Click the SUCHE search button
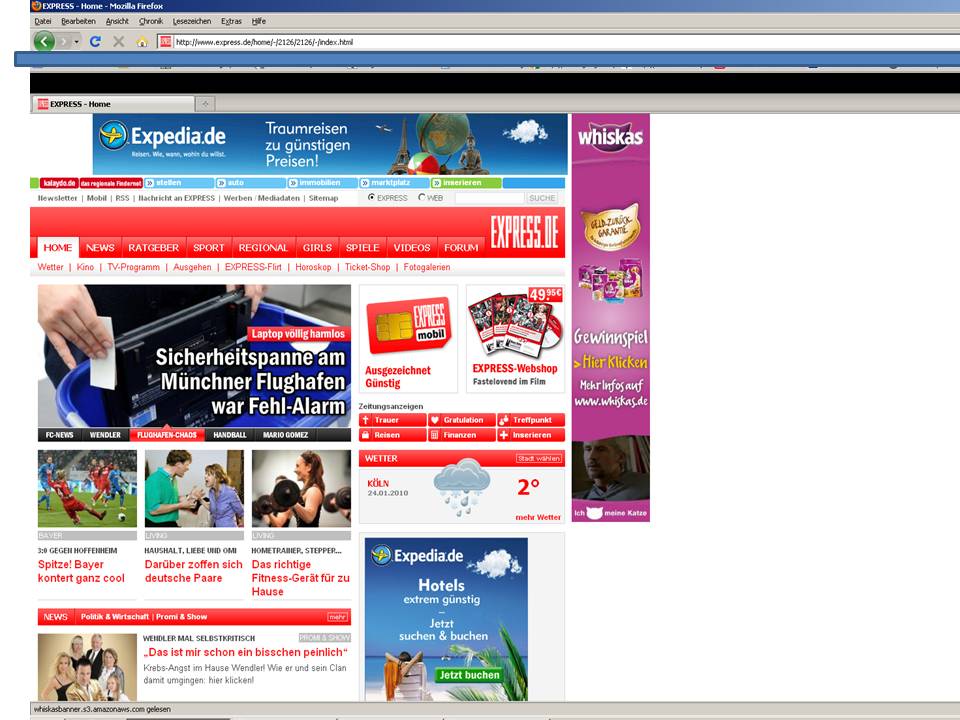Viewport: 960px width, 720px height. [x=542, y=198]
